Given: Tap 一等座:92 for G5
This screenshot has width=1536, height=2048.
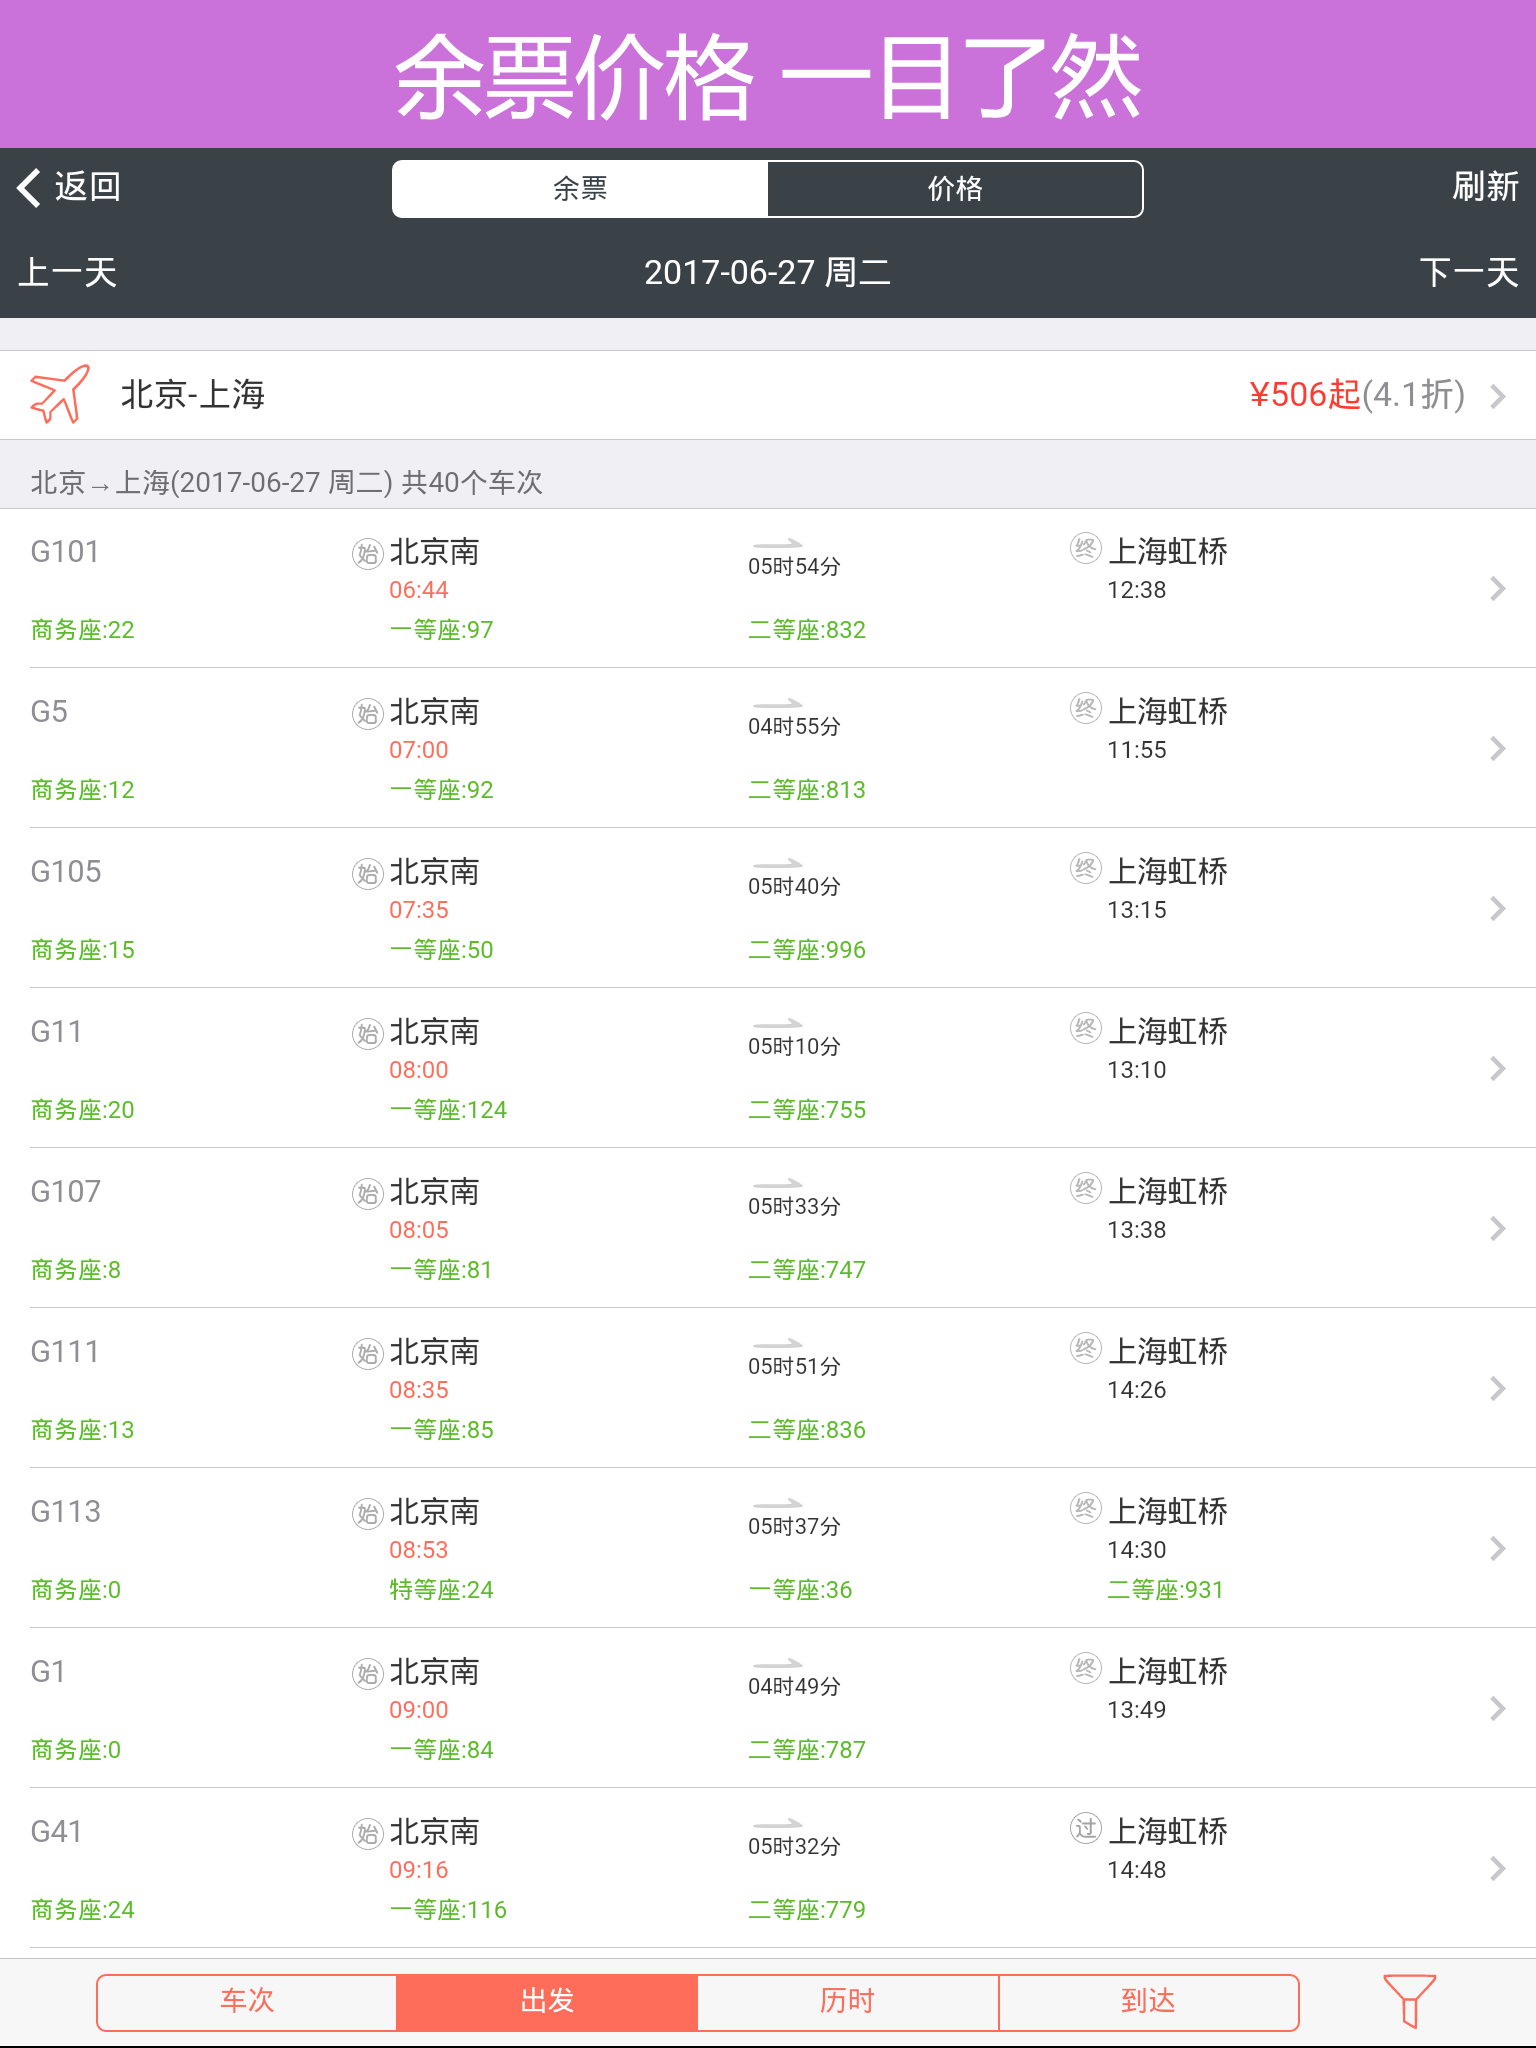Looking at the screenshot, I should coord(441,790).
